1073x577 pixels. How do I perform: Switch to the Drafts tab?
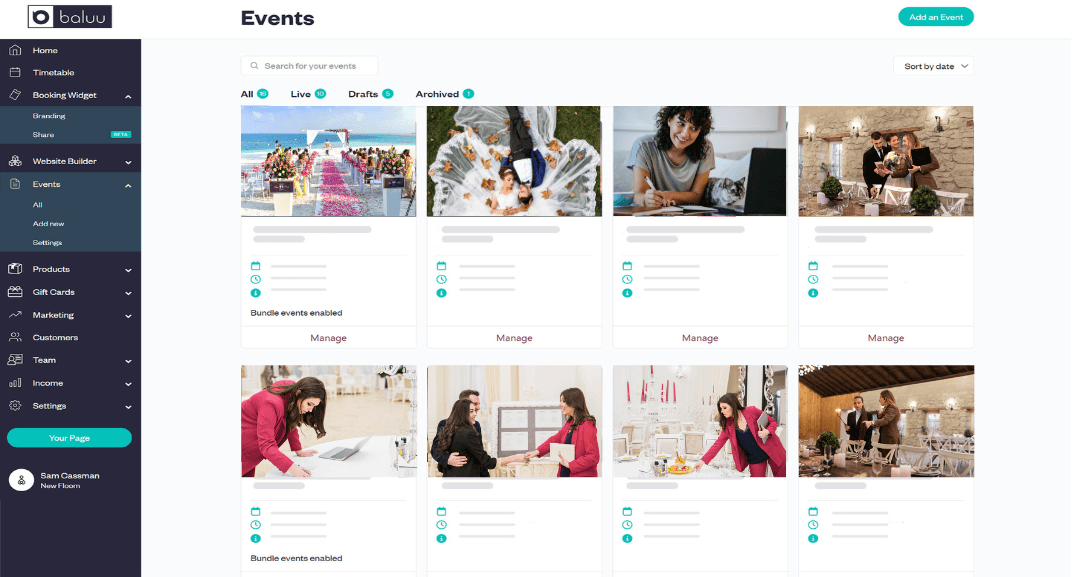(369, 94)
